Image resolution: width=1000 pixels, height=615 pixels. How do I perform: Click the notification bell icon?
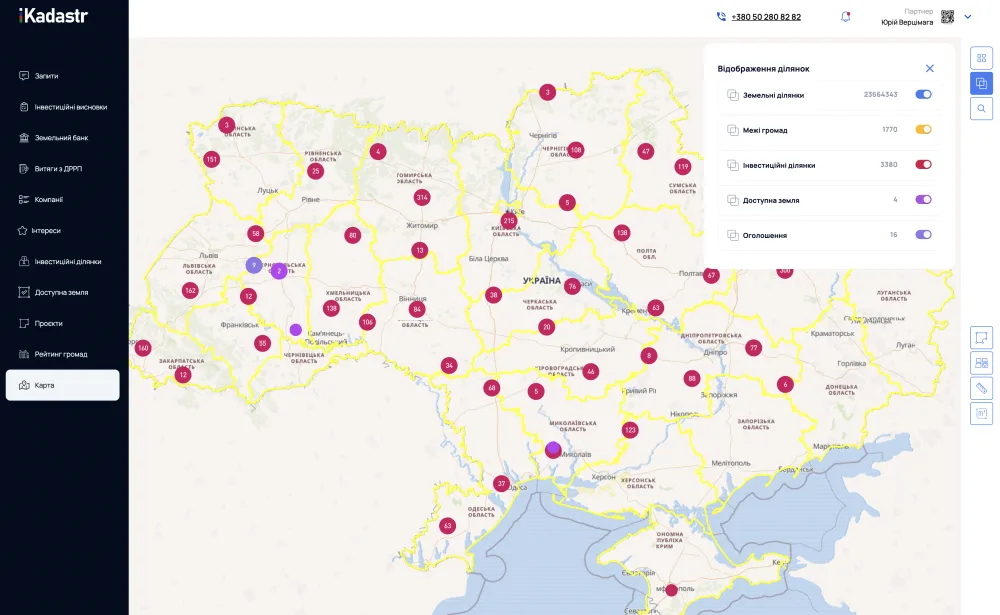[846, 16]
